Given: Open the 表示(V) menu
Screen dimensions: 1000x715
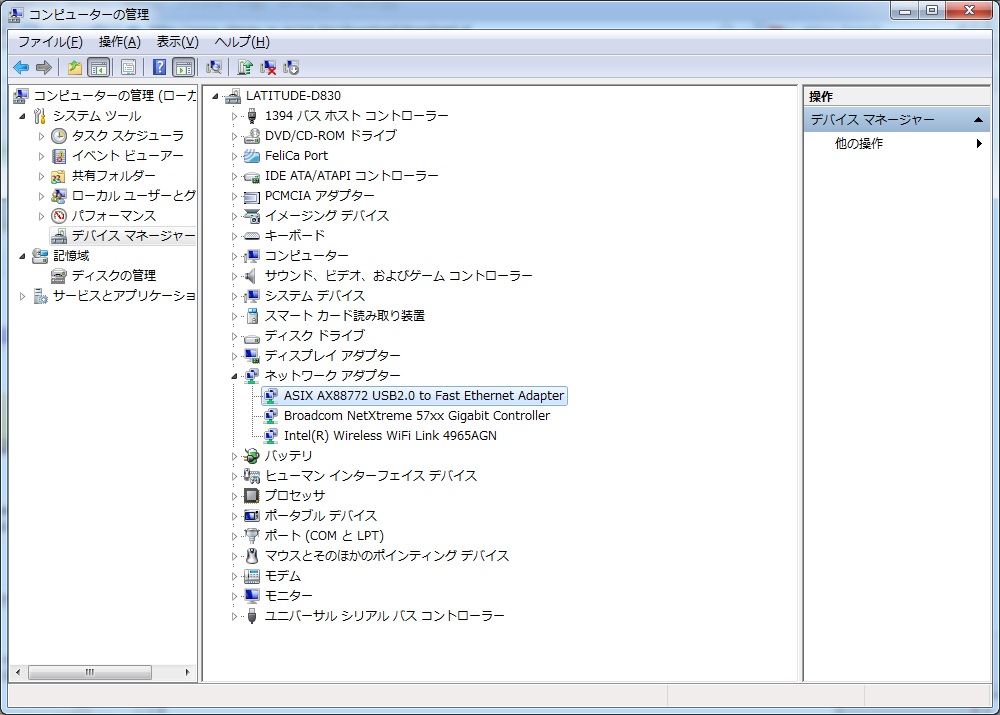Looking at the screenshot, I should [177, 41].
